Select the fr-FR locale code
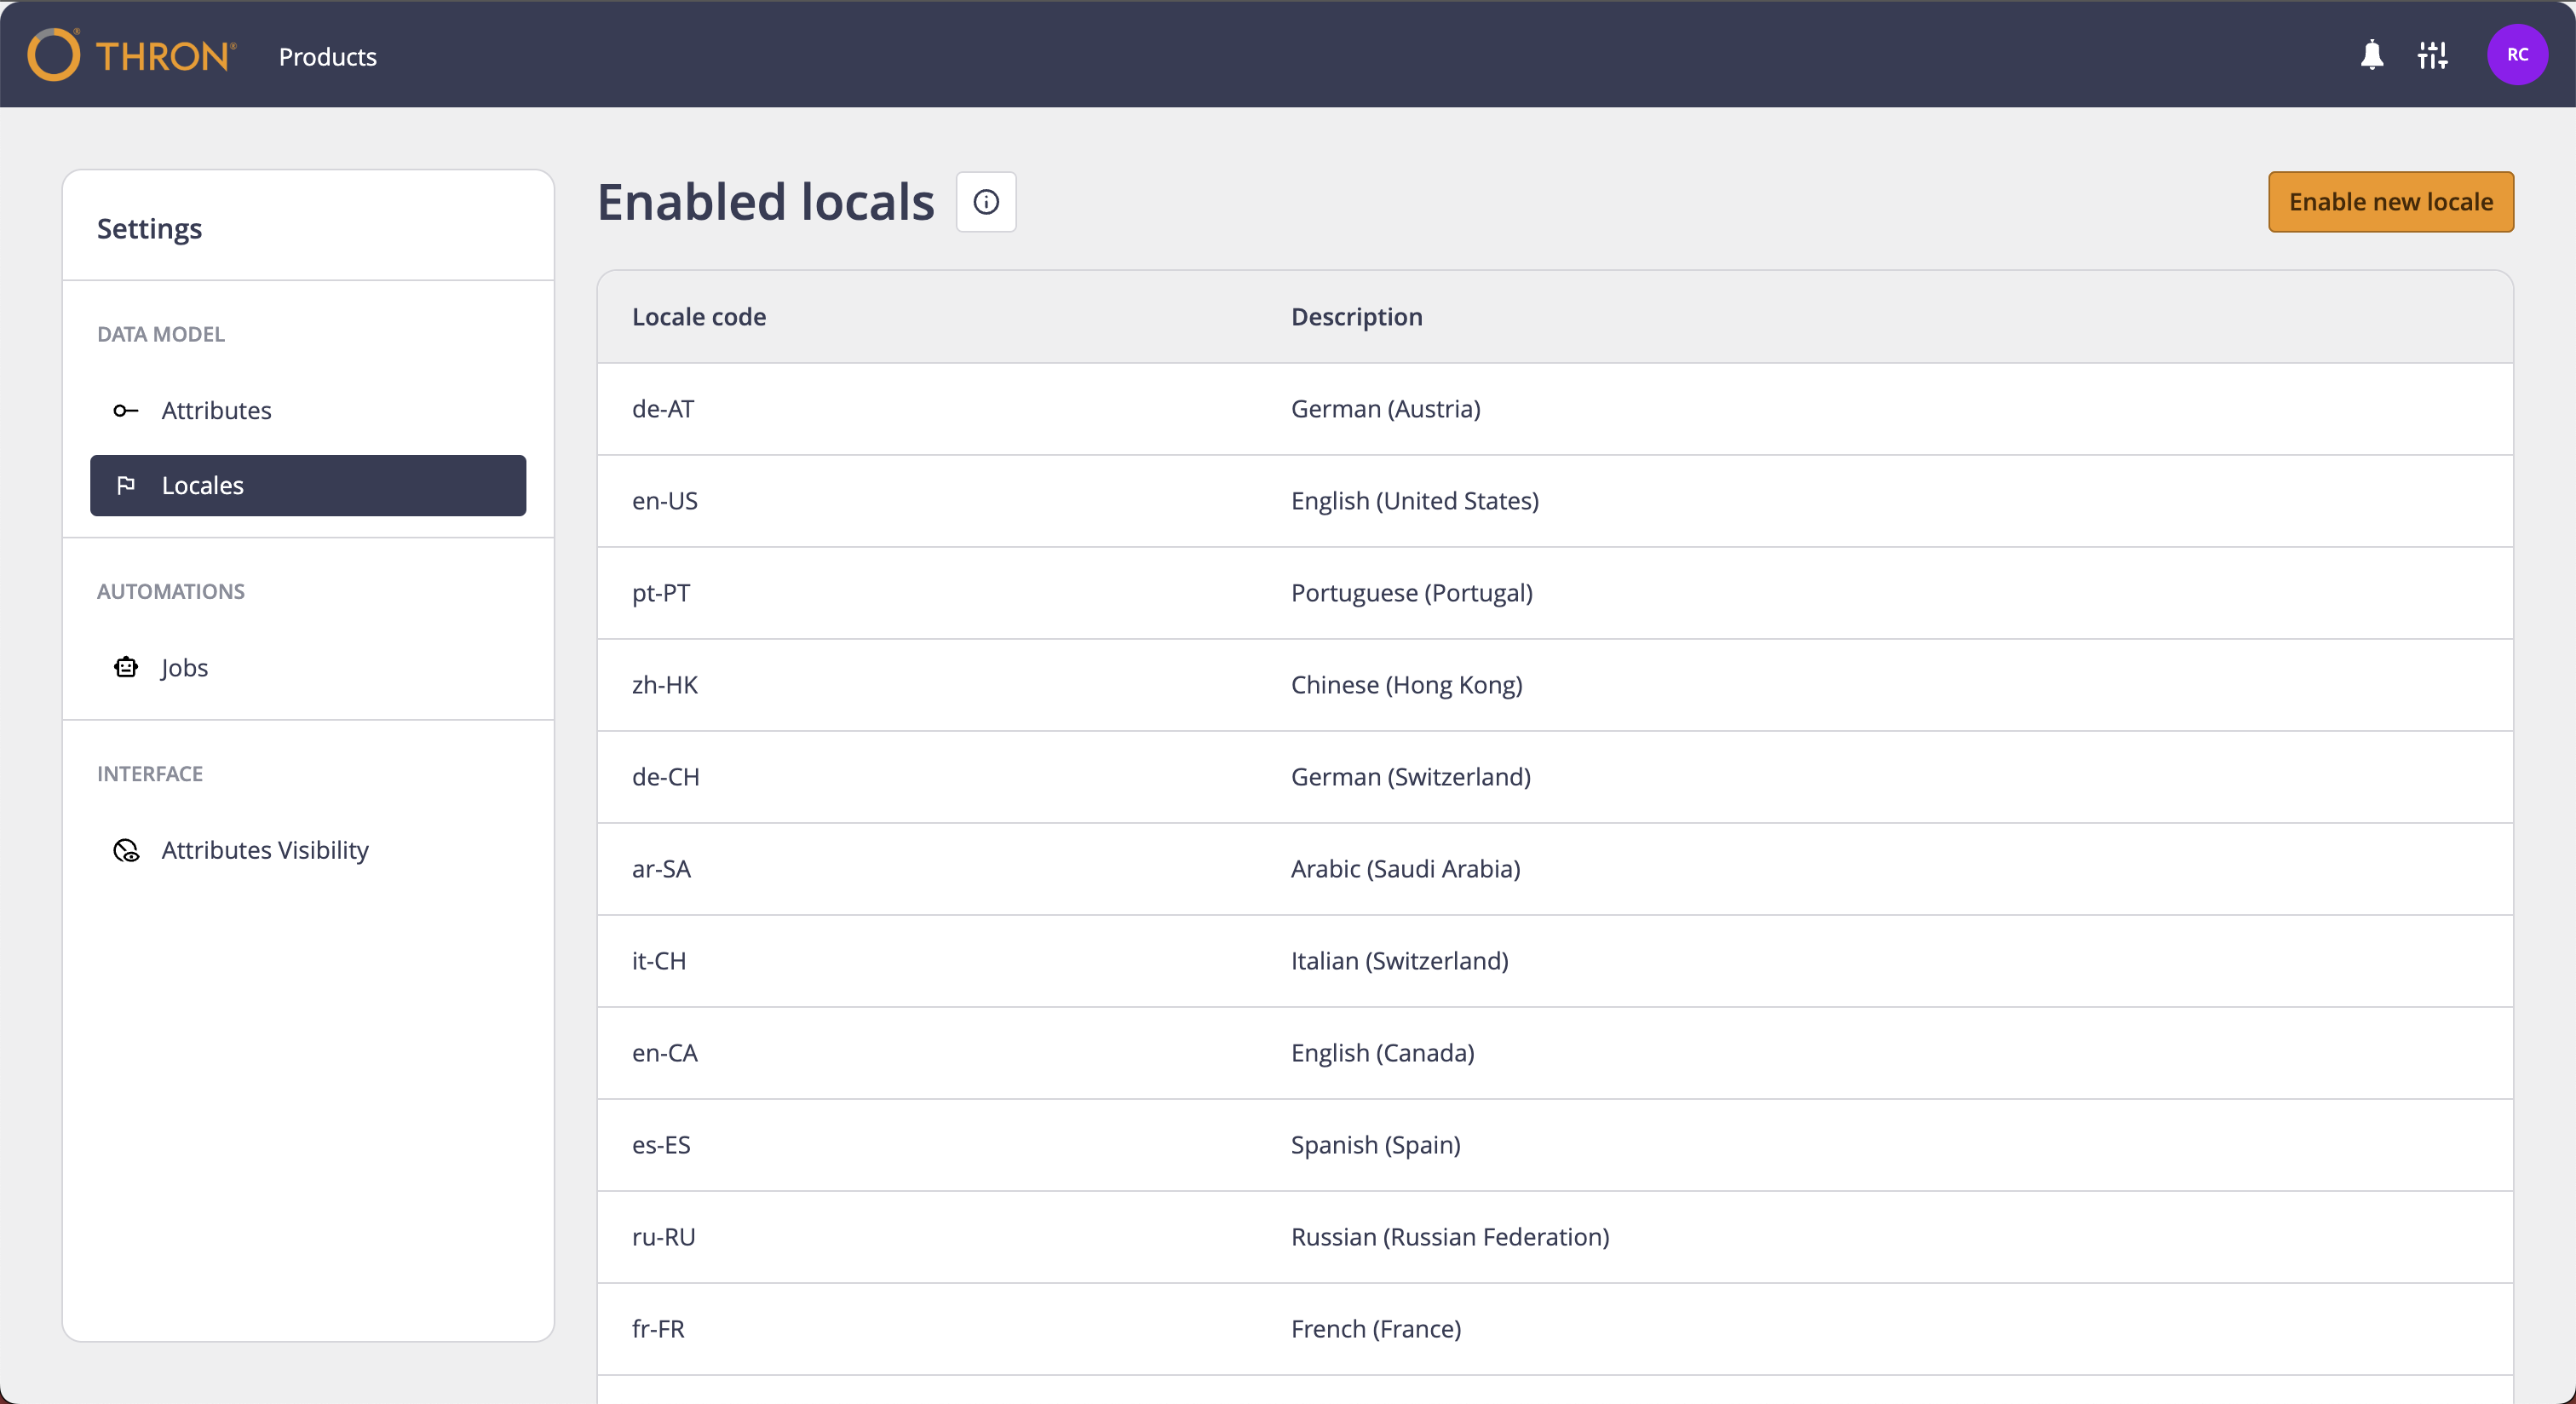The image size is (2576, 1404). coord(658,1329)
